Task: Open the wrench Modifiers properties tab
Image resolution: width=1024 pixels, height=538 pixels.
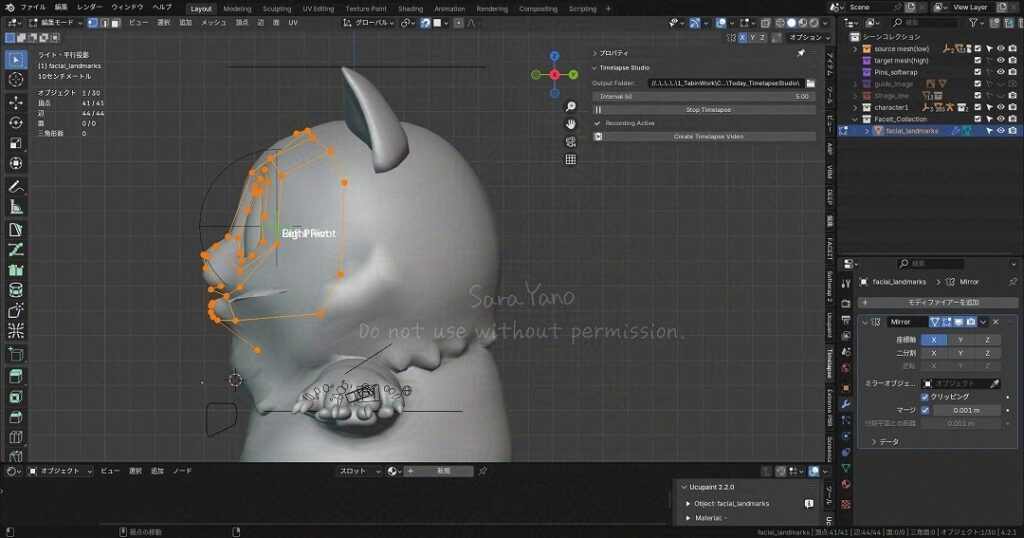Action: tap(846, 403)
